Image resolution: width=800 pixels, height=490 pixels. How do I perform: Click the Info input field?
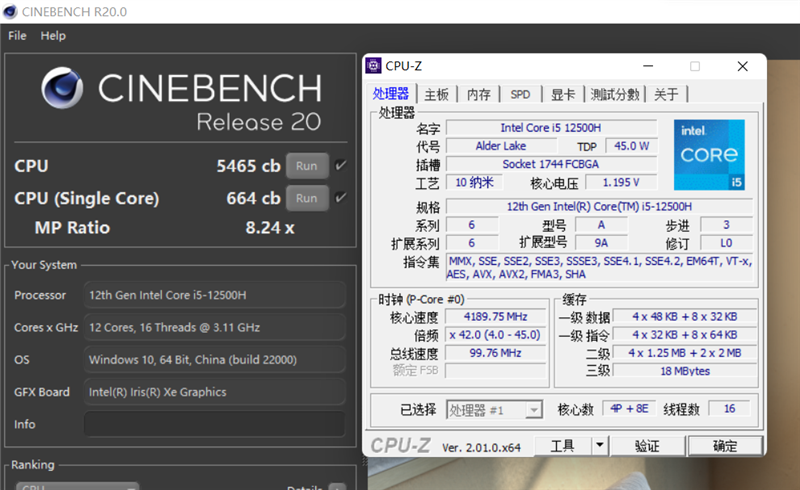point(215,424)
